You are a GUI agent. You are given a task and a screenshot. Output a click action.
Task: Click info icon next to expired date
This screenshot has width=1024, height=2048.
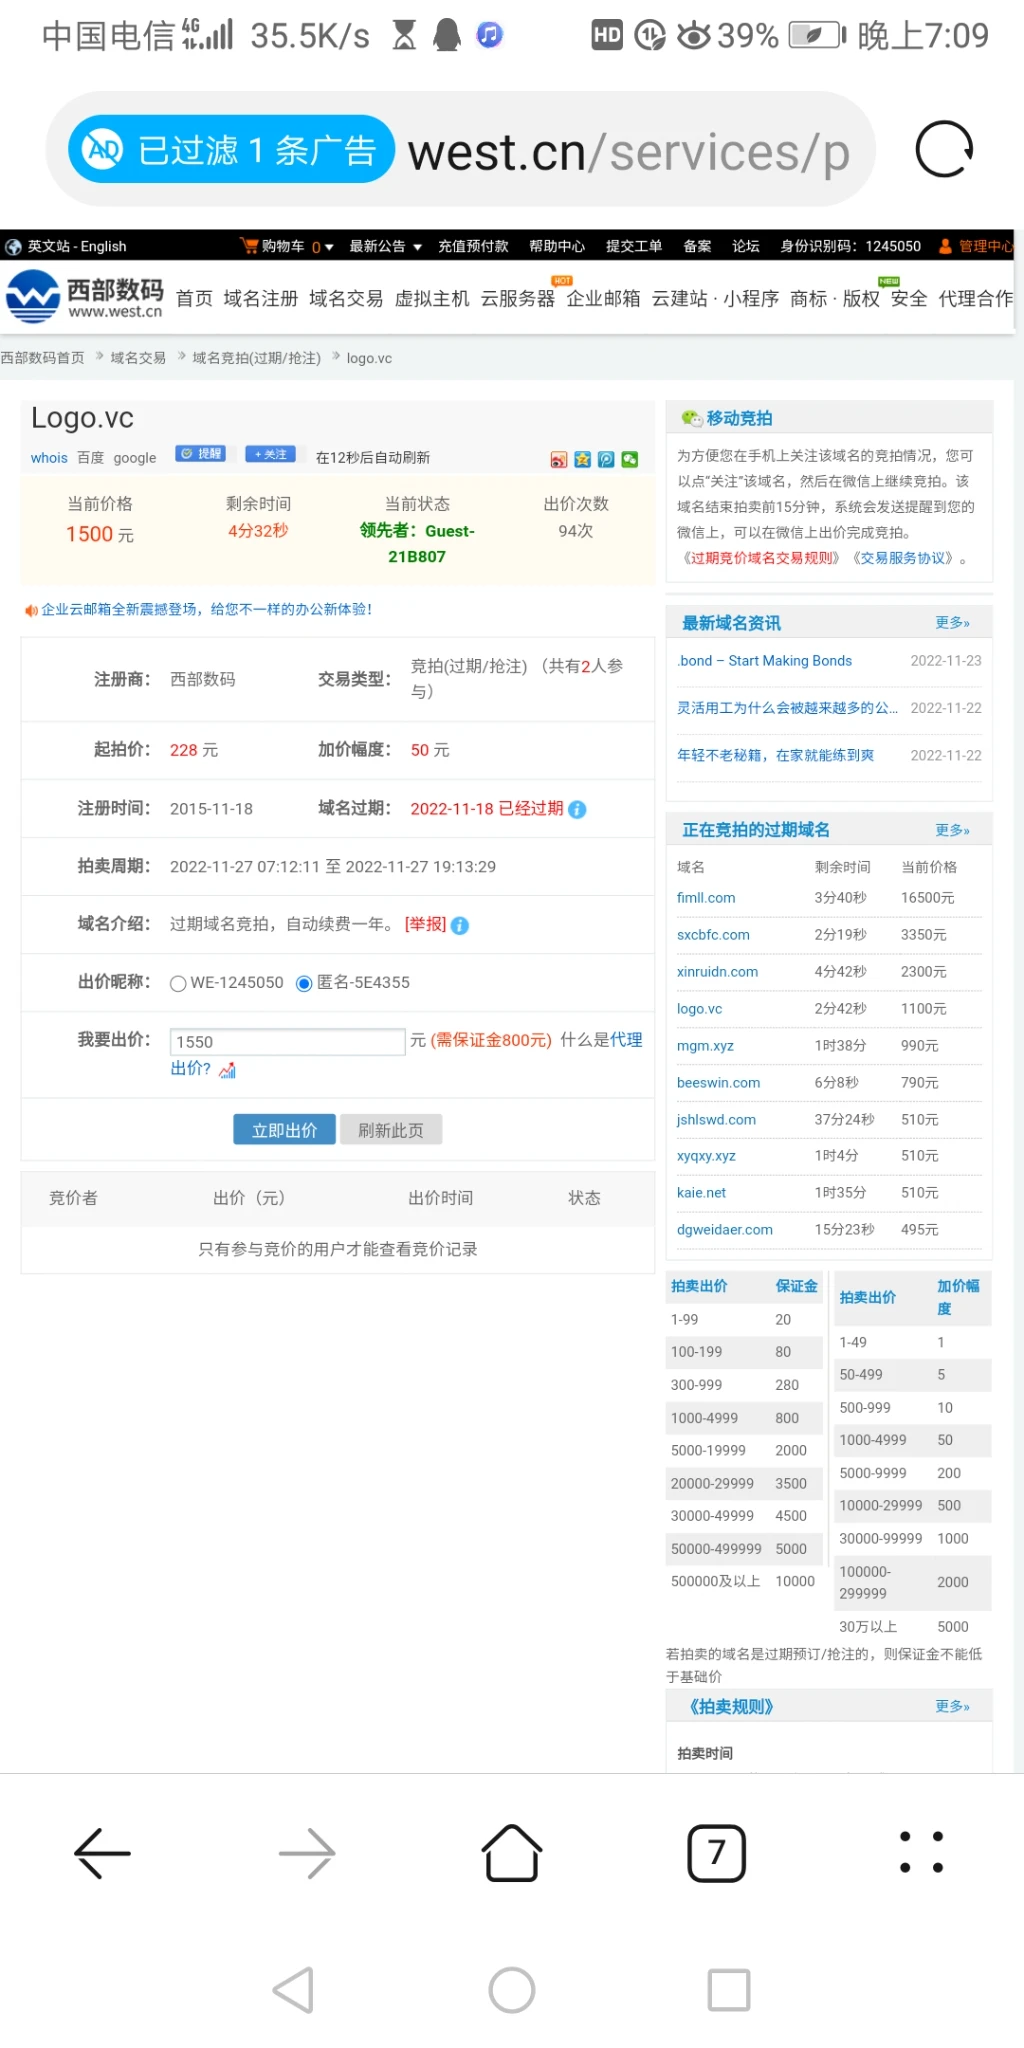pos(577,809)
